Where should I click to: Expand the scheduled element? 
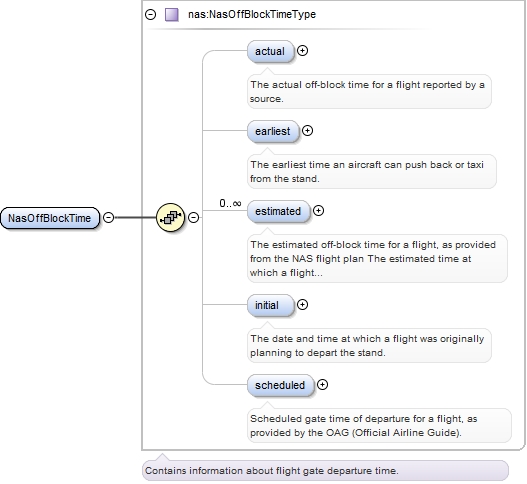pyautogui.click(x=322, y=385)
